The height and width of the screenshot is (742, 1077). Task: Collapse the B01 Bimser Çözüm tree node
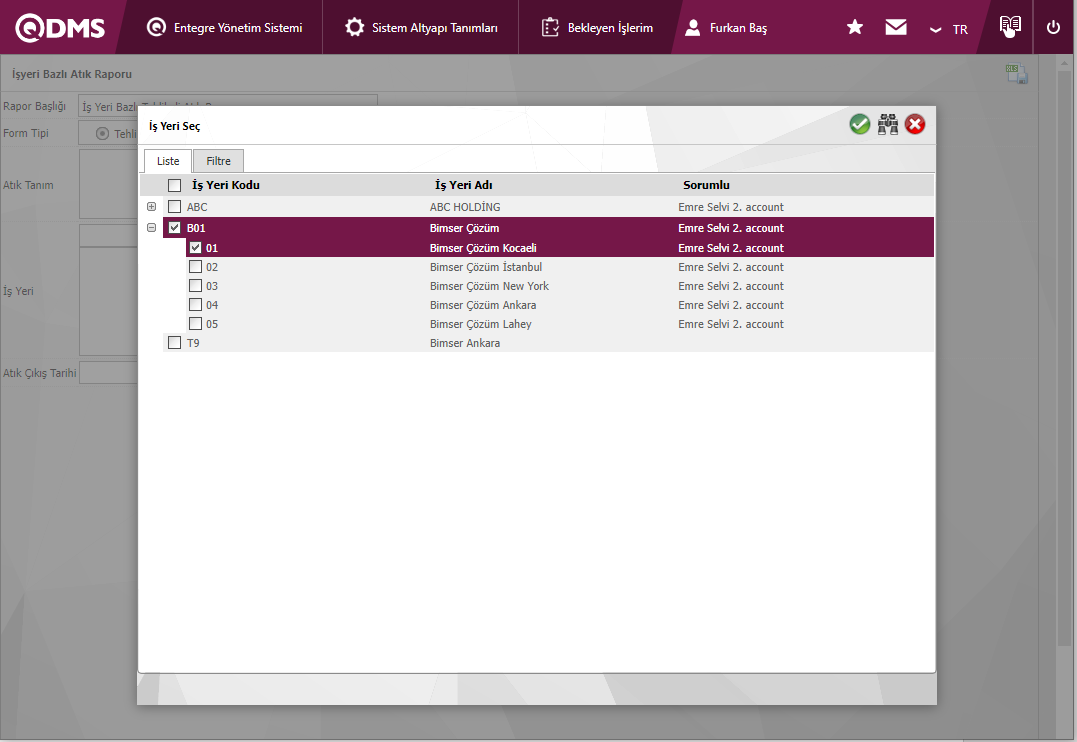(x=152, y=227)
